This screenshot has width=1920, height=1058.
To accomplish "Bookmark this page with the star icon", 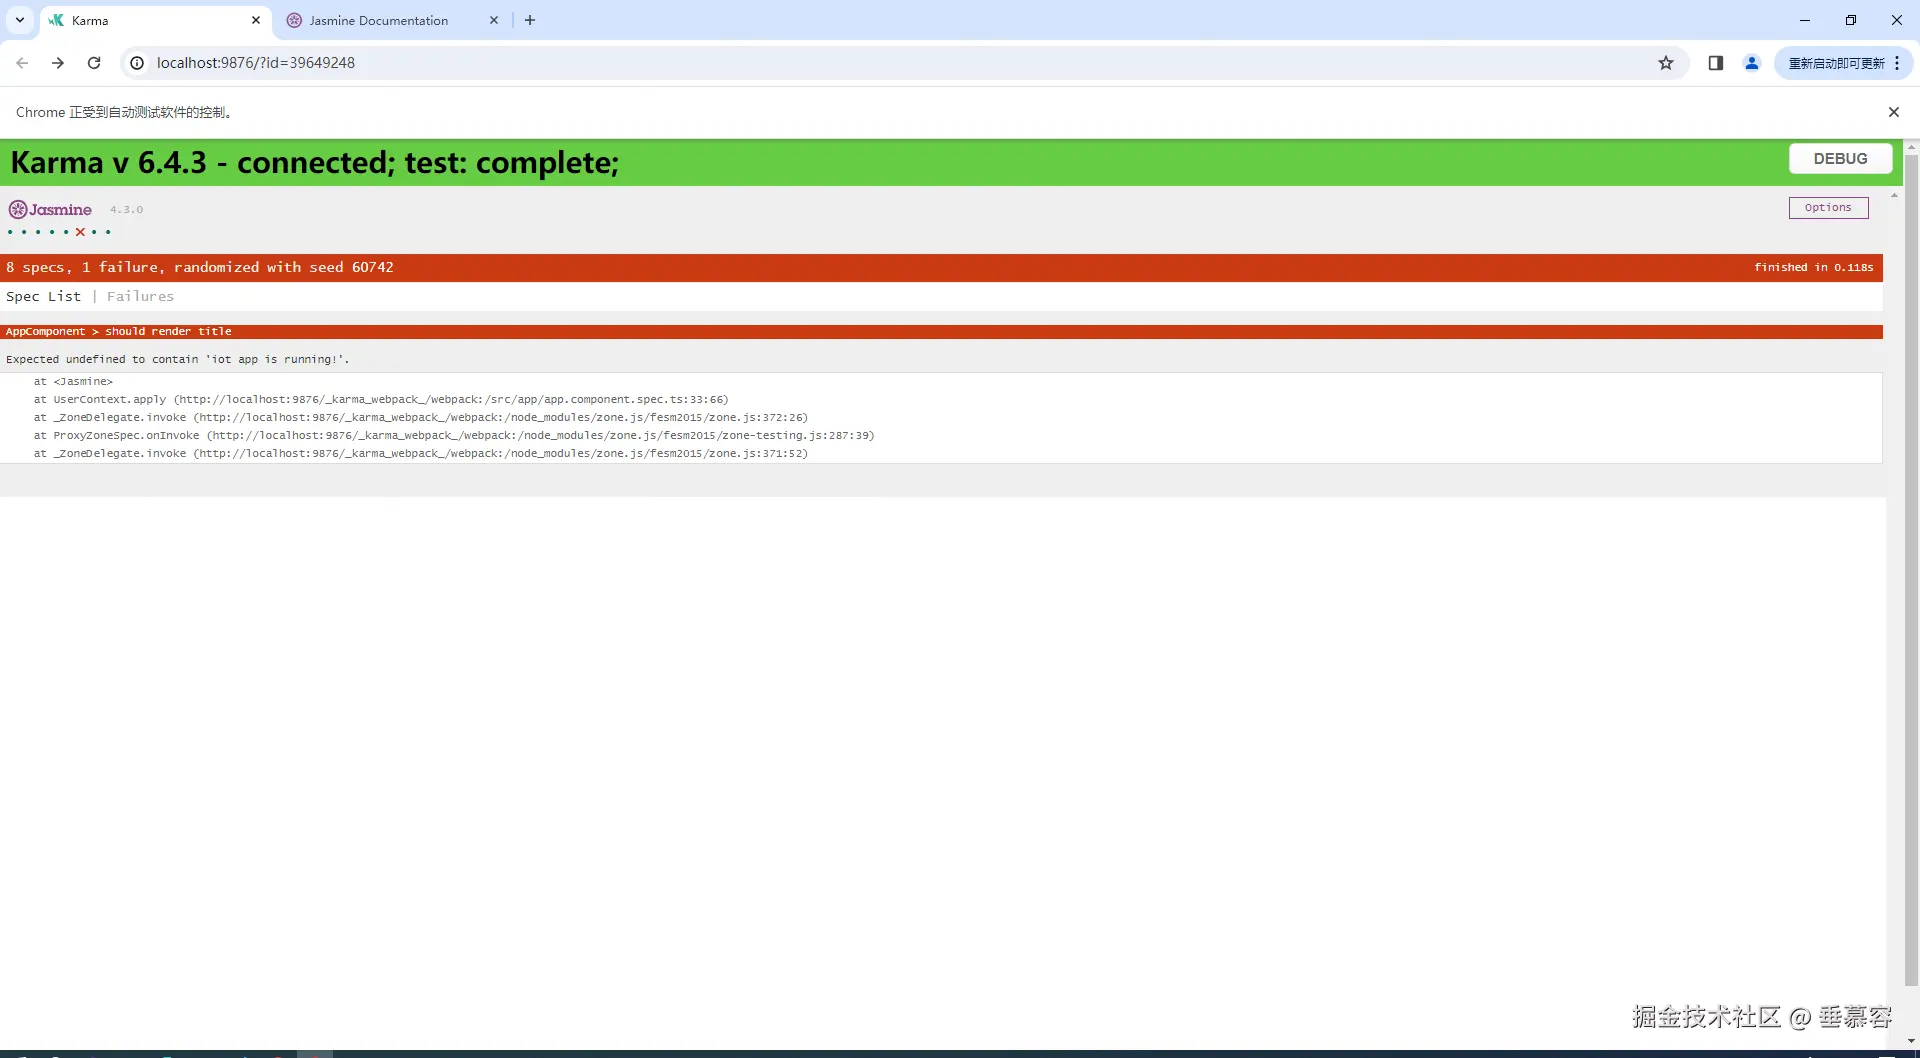I will pos(1666,63).
